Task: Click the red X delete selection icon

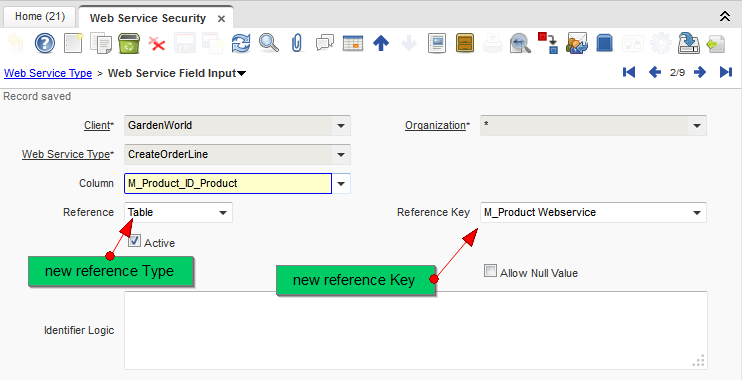Action: coord(157,44)
